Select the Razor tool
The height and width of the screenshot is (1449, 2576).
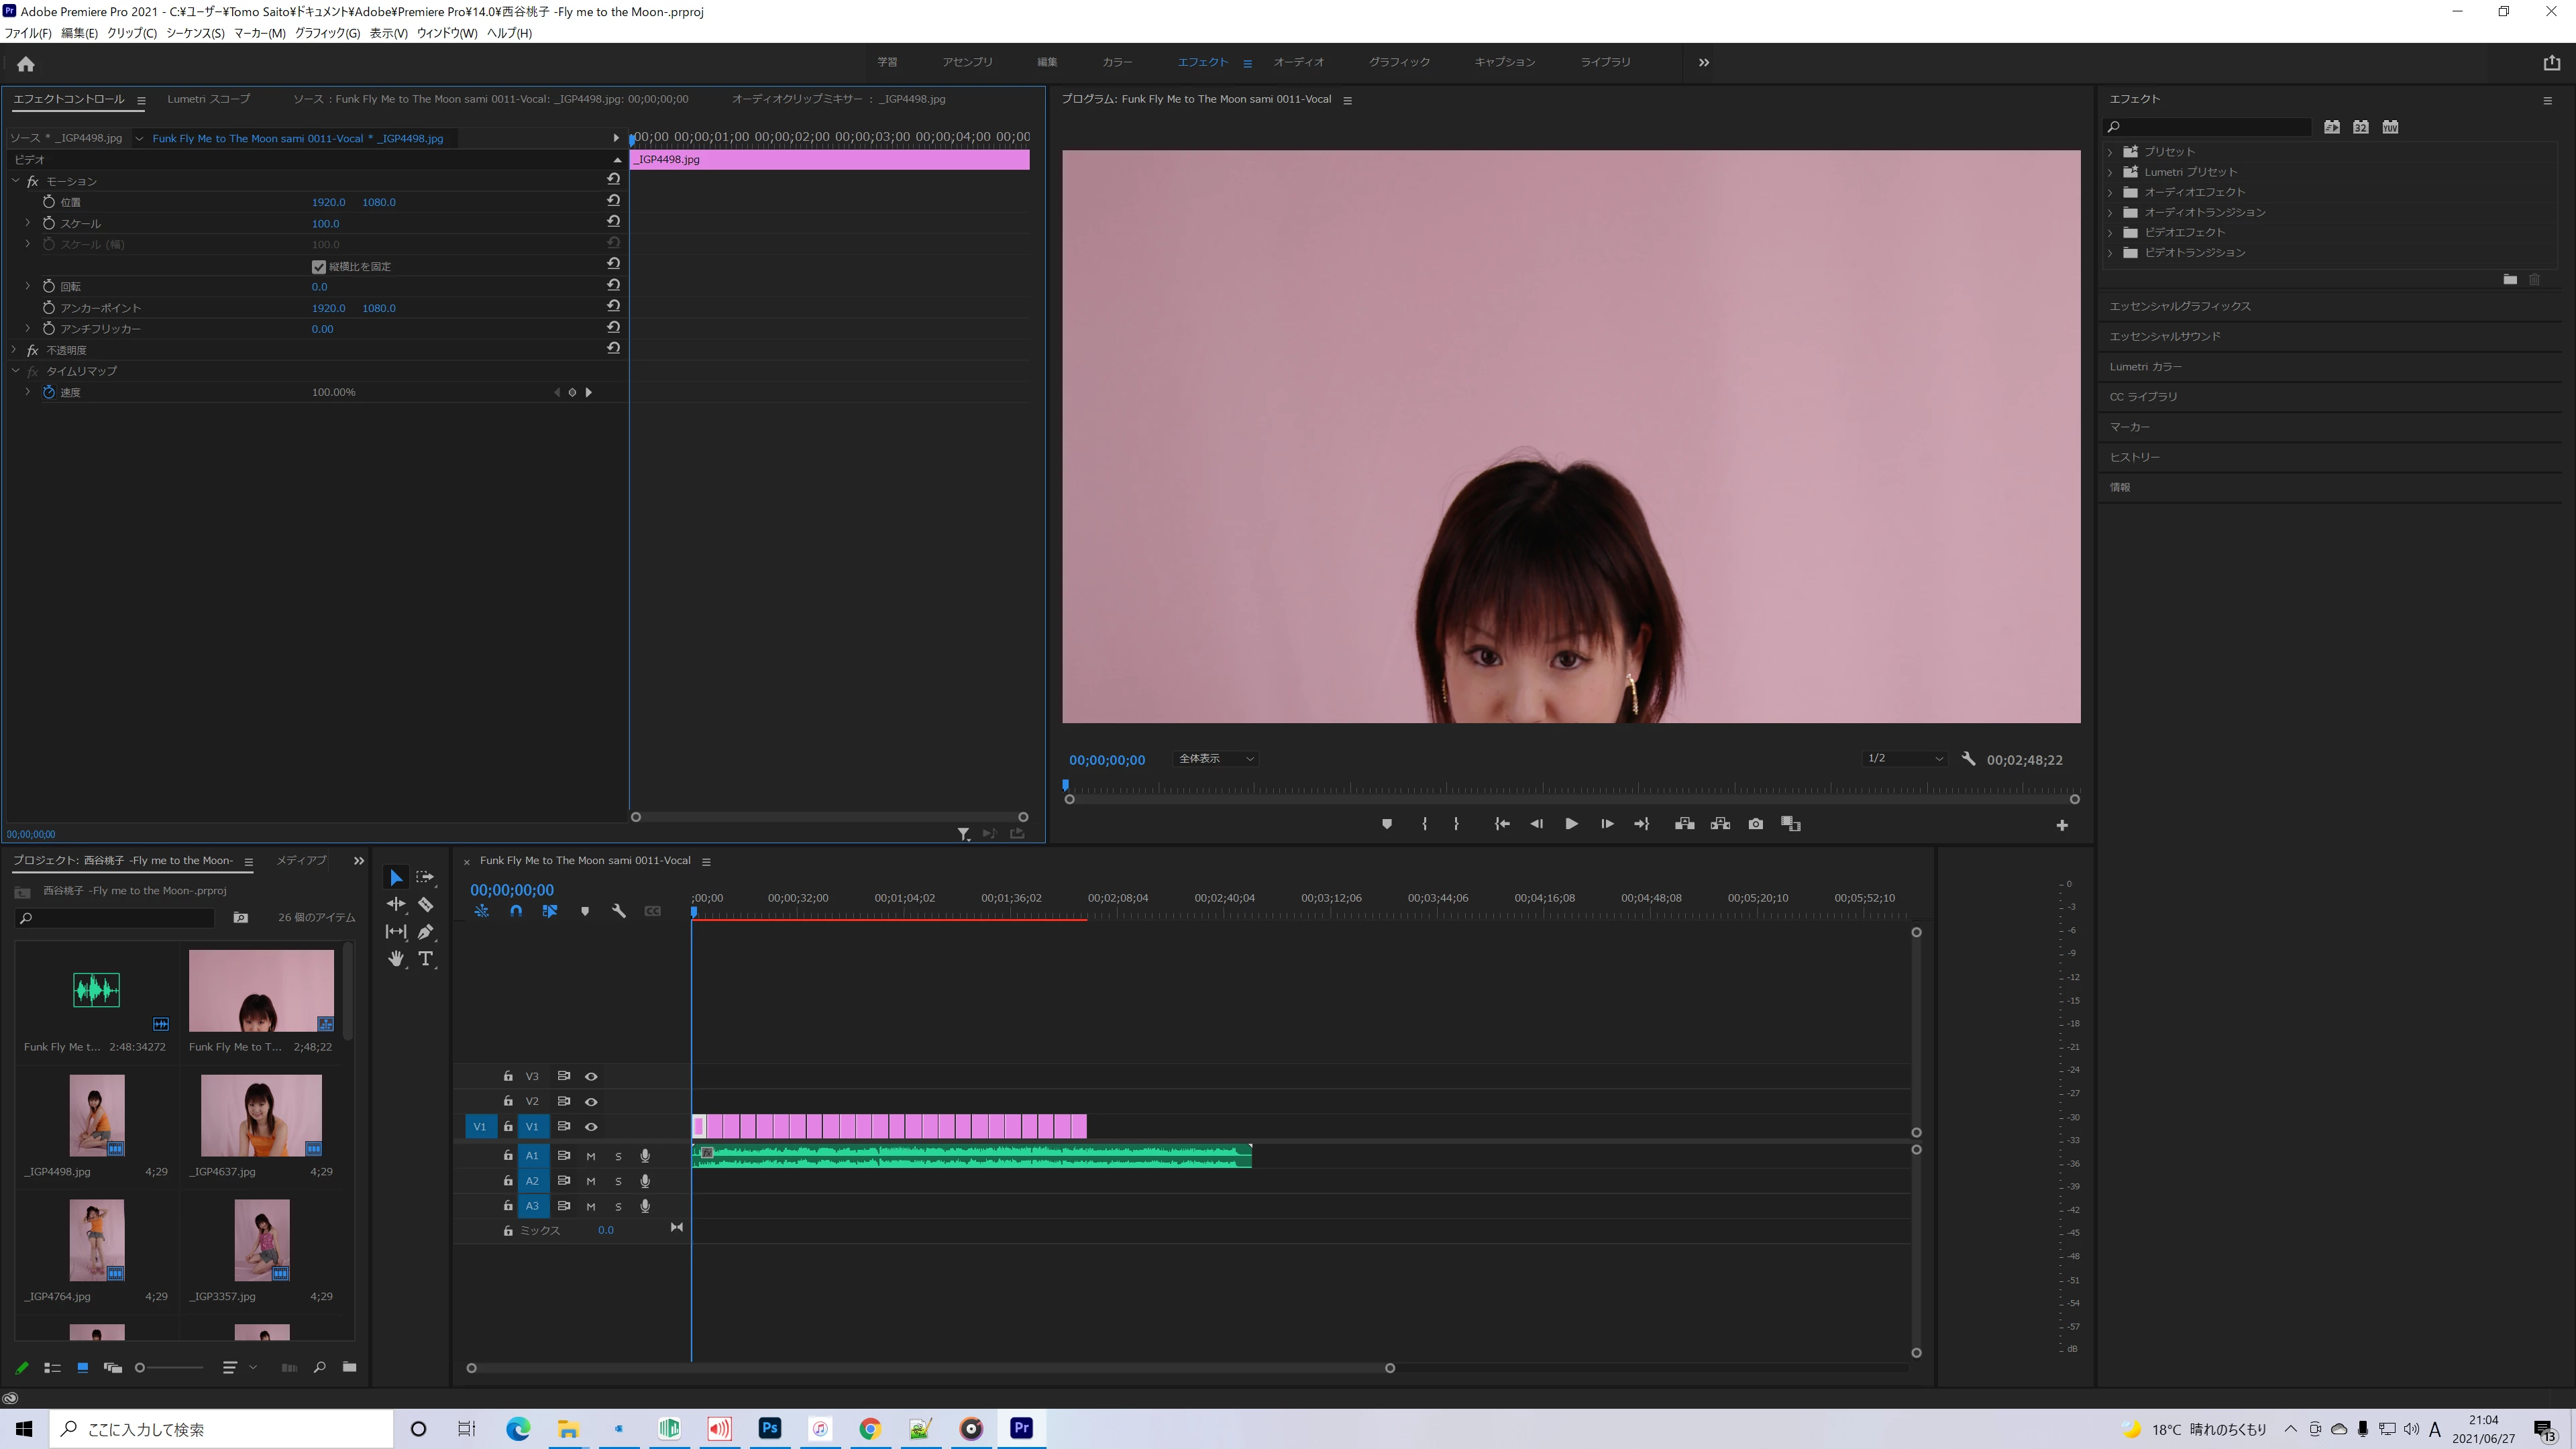(x=425, y=904)
